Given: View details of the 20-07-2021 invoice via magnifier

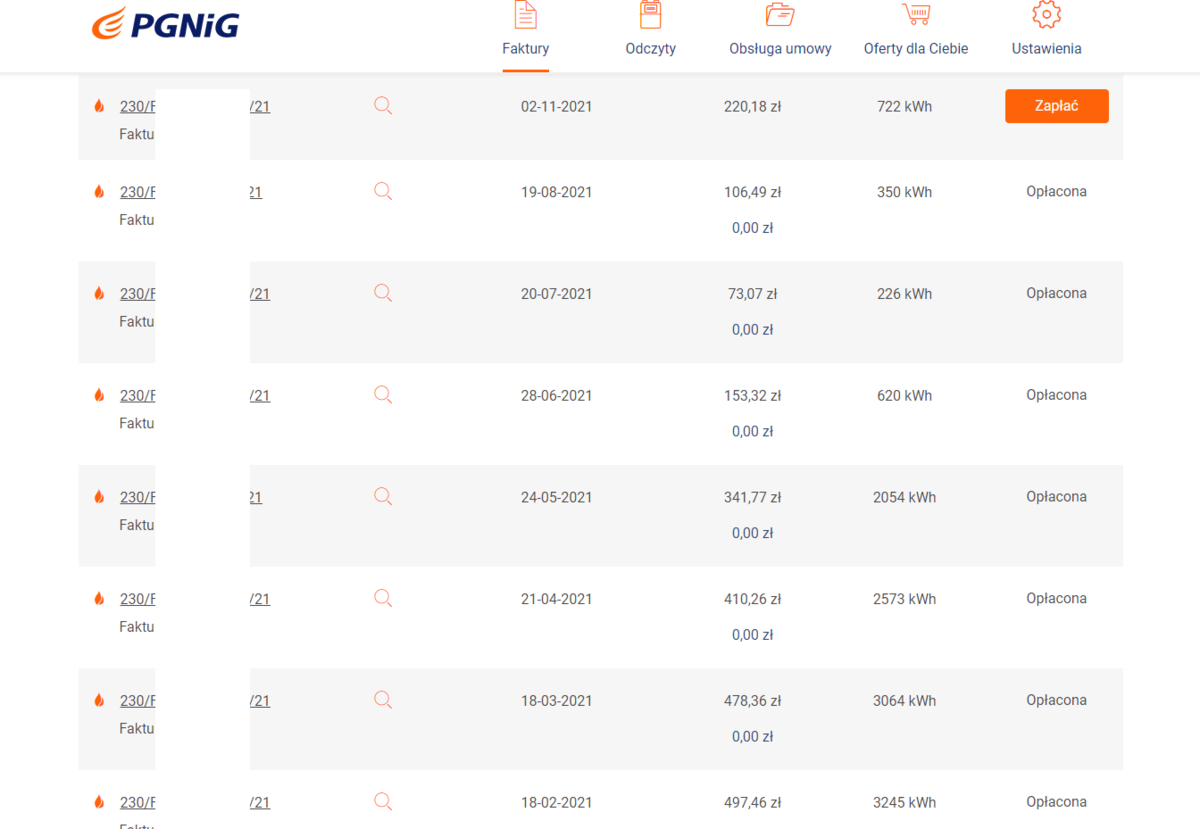Looking at the screenshot, I should (383, 293).
